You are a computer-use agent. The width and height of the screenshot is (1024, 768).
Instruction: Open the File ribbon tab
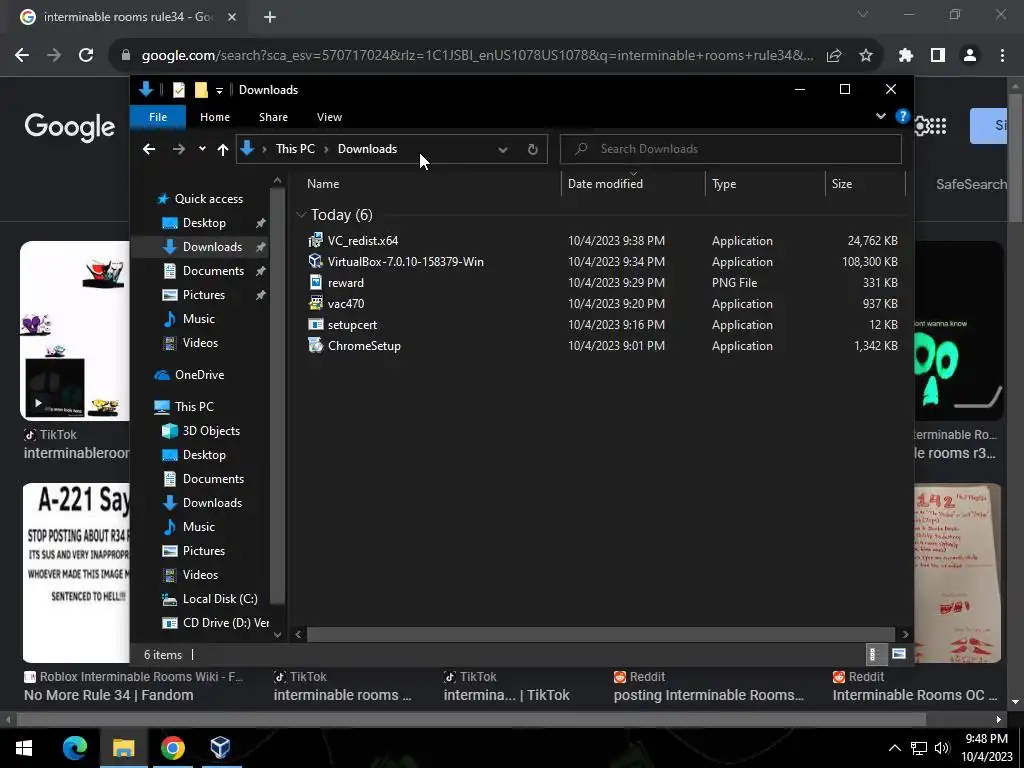[x=158, y=117]
